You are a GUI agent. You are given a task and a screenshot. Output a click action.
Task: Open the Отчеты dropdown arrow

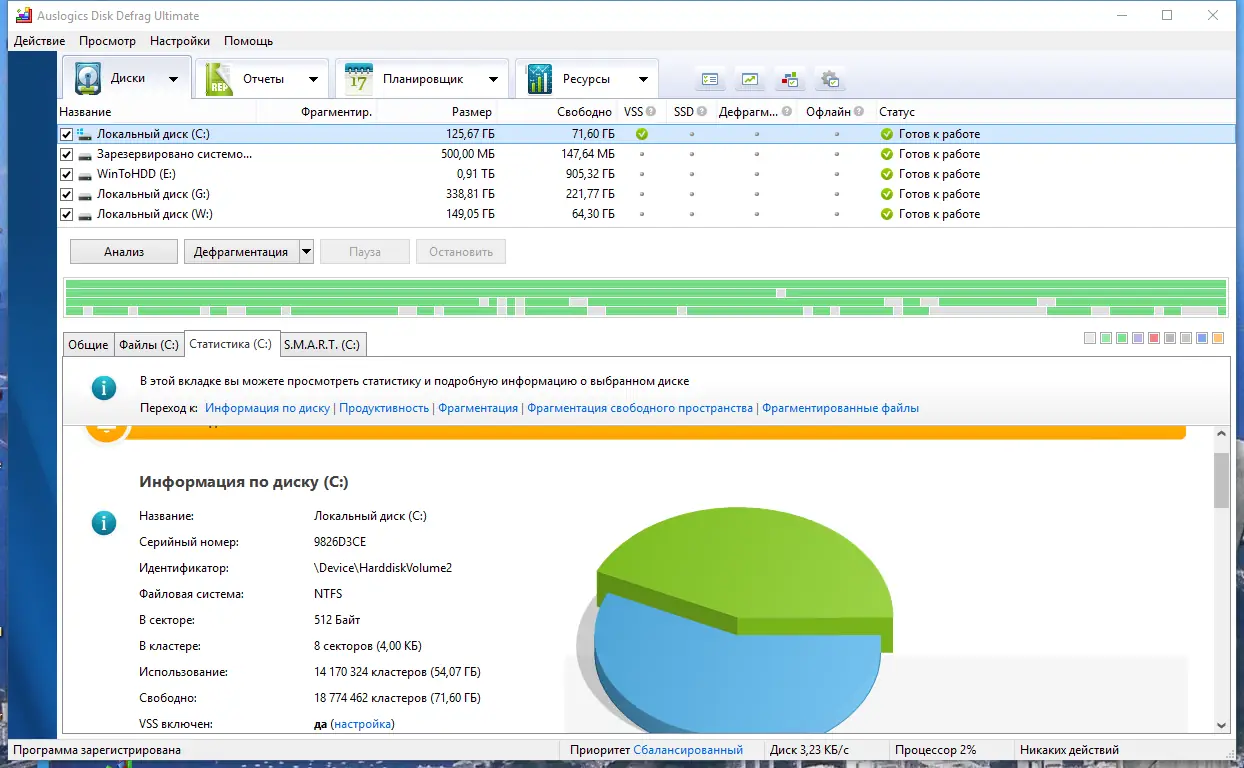(x=313, y=80)
